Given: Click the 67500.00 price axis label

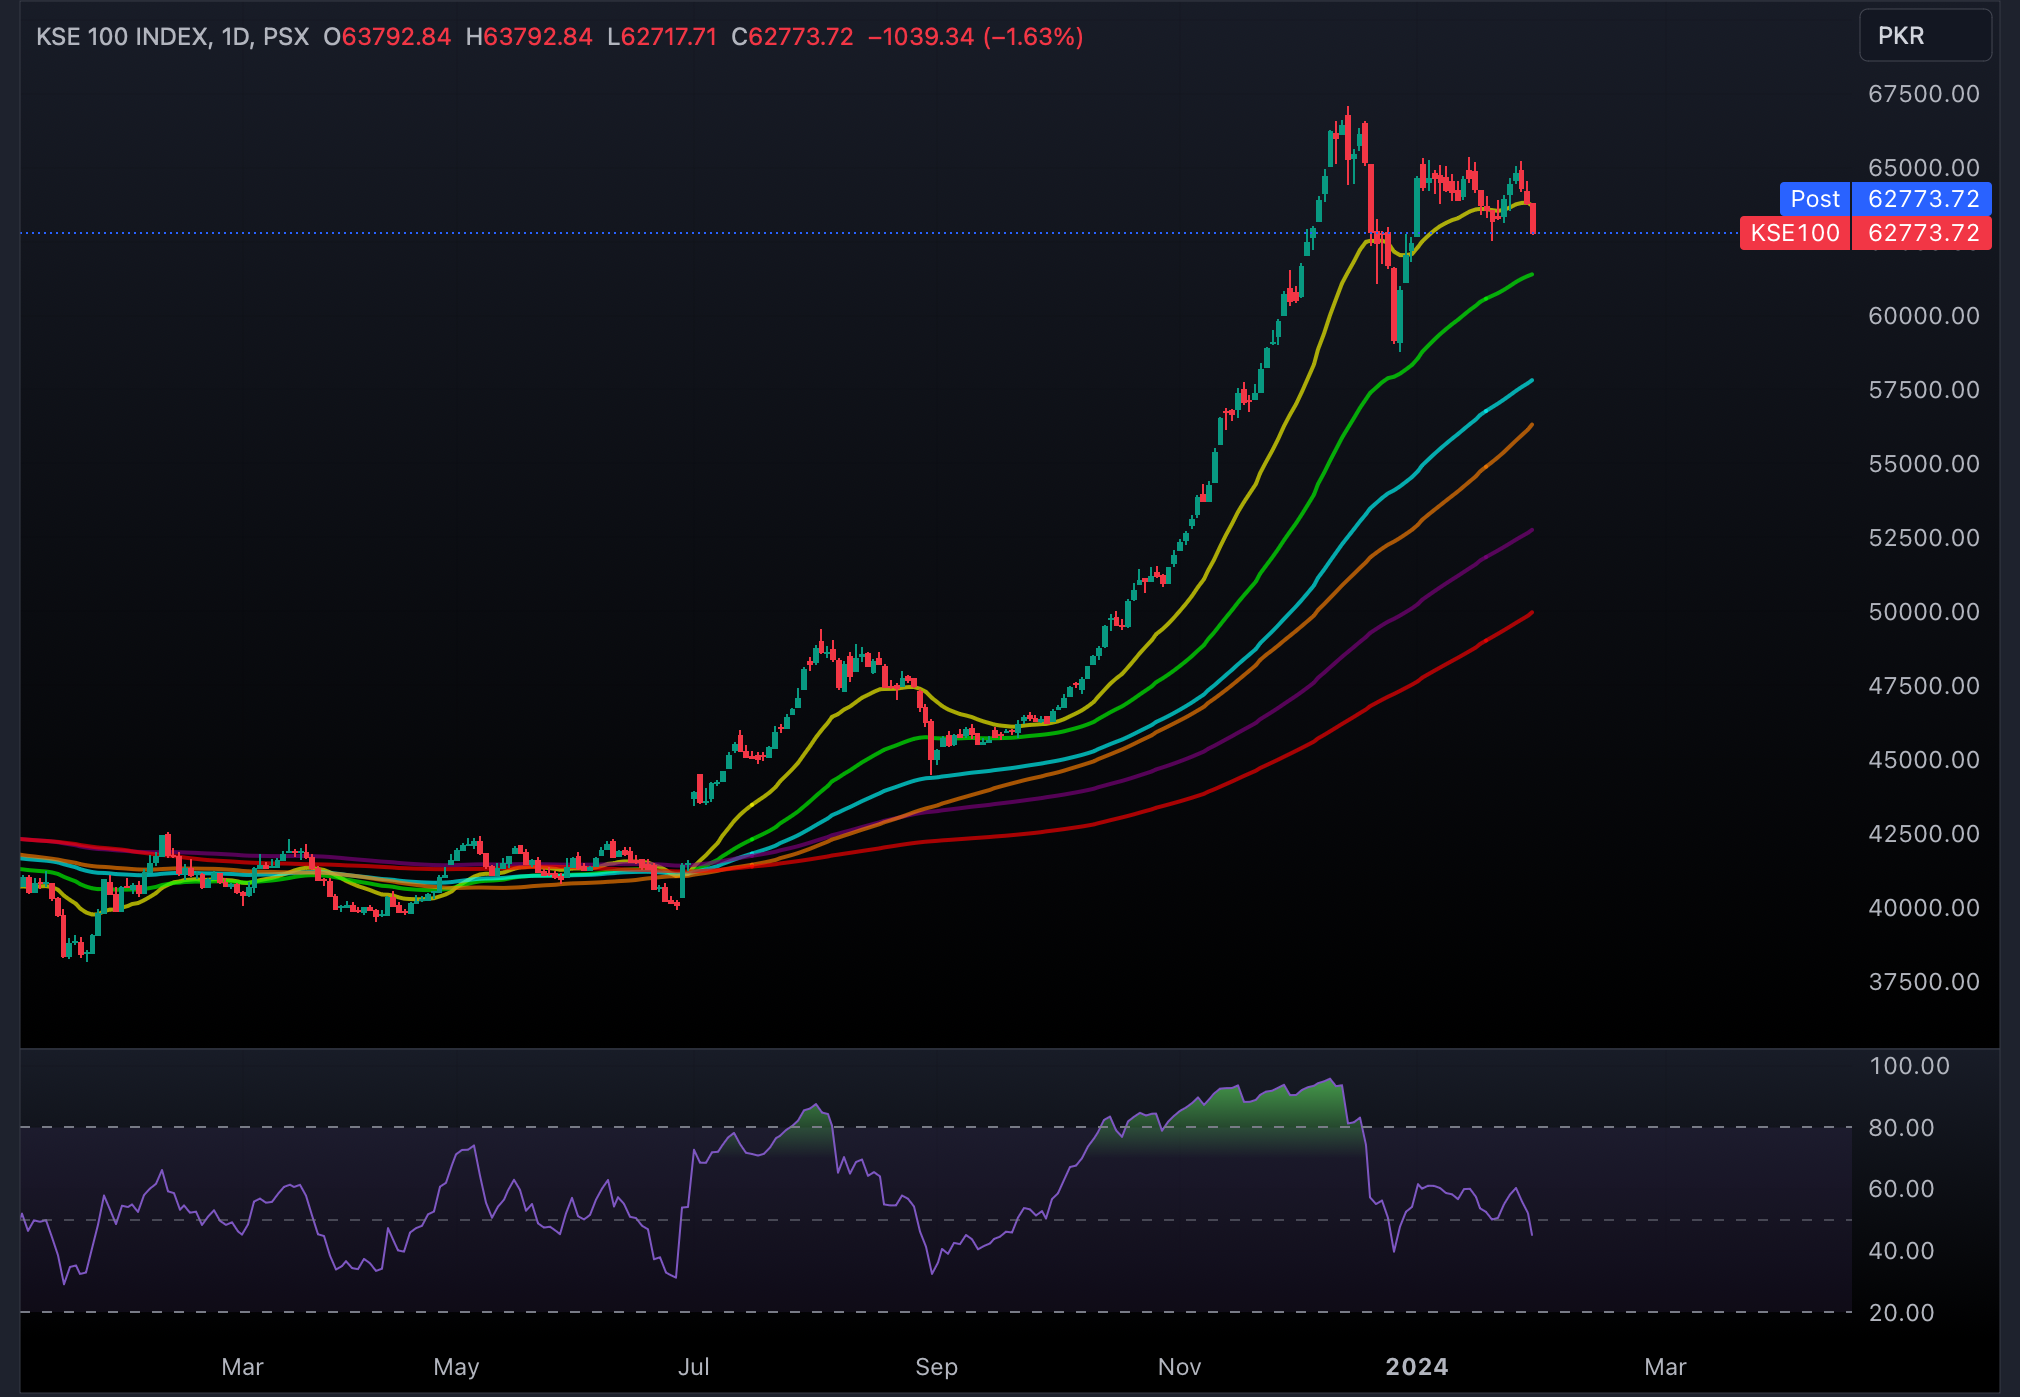Looking at the screenshot, I should click(1923, 94).
